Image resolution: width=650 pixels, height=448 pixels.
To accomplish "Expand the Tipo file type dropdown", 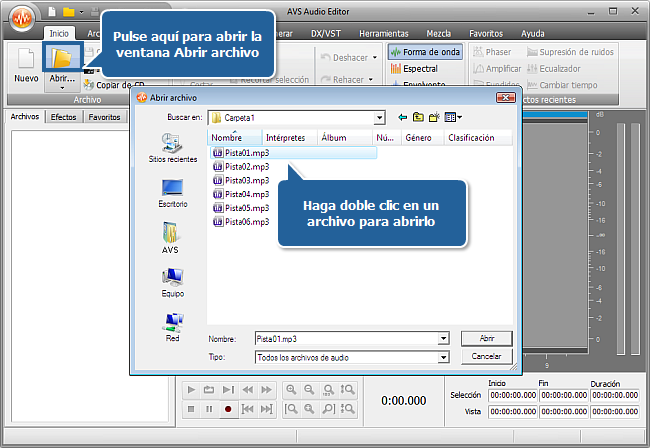I will click(x=443, y=356).
